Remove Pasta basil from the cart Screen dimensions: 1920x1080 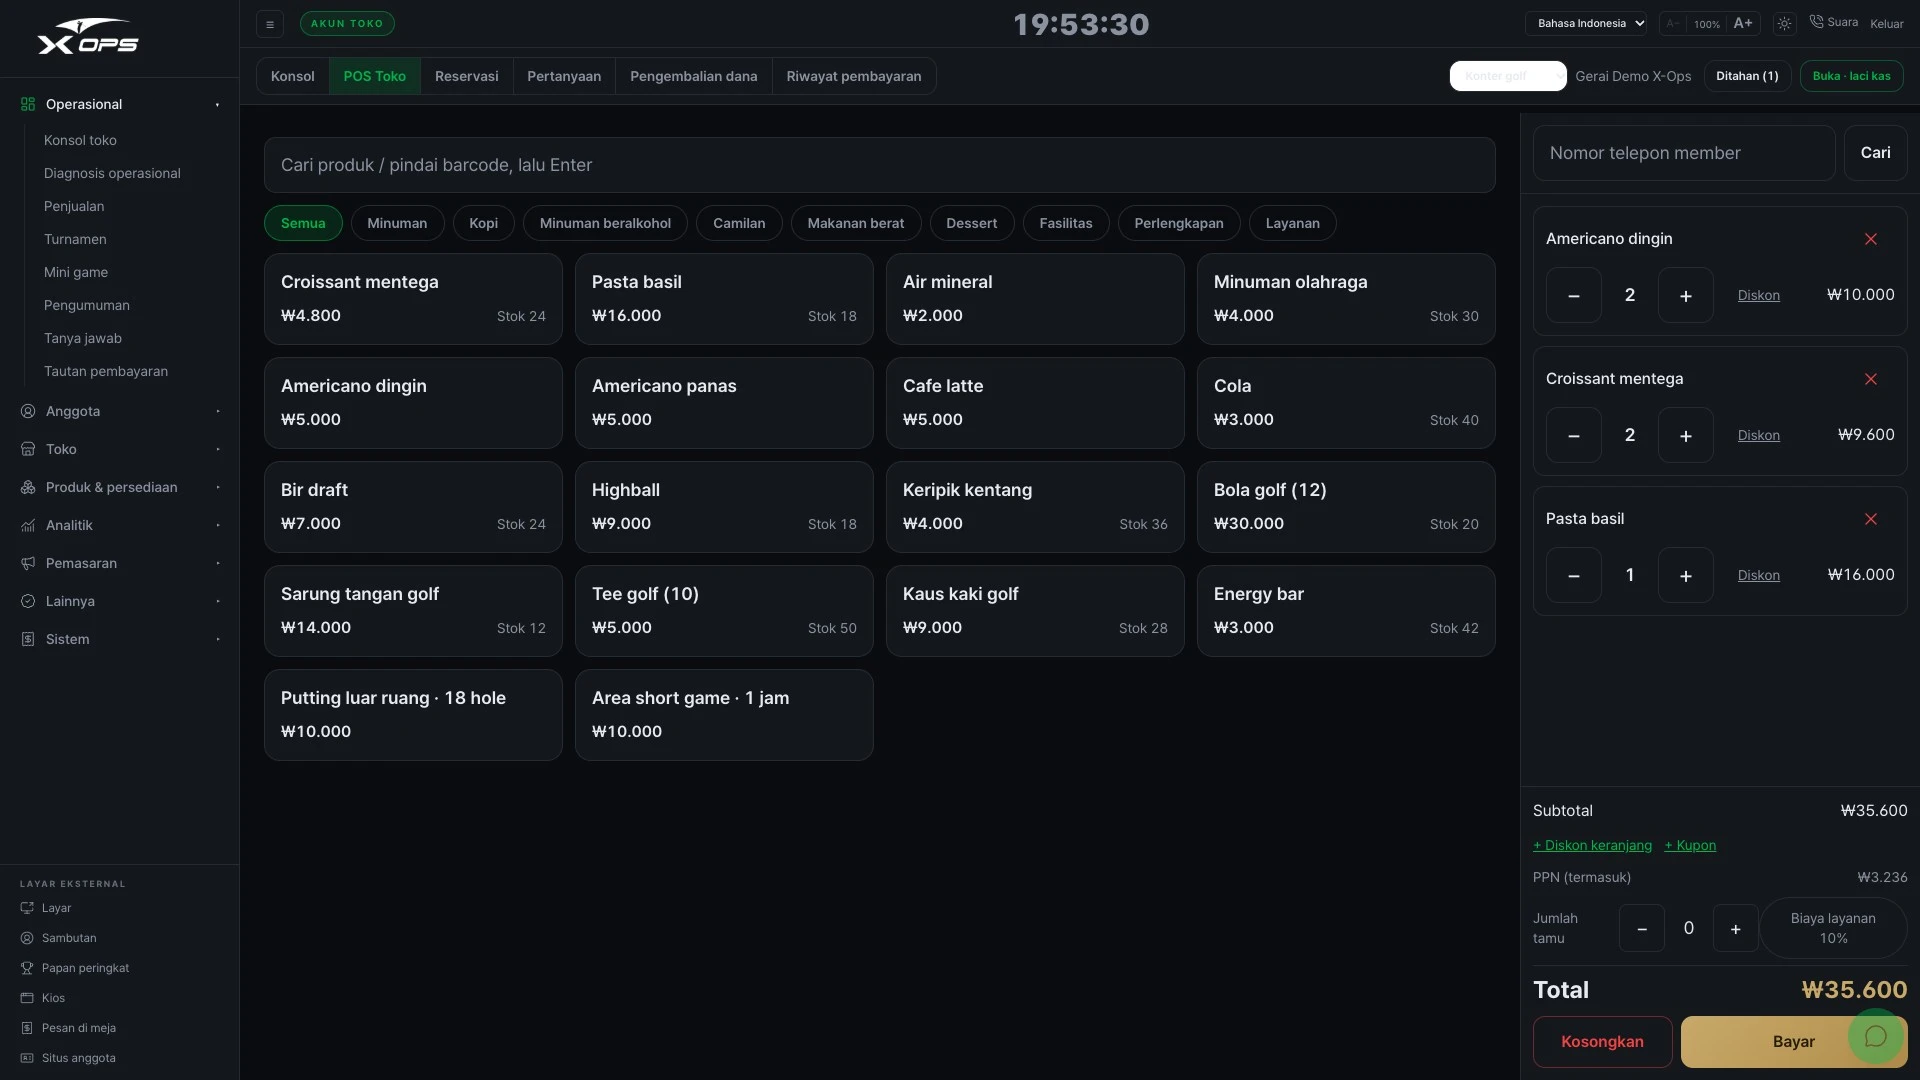click(x=1871, y=519)
